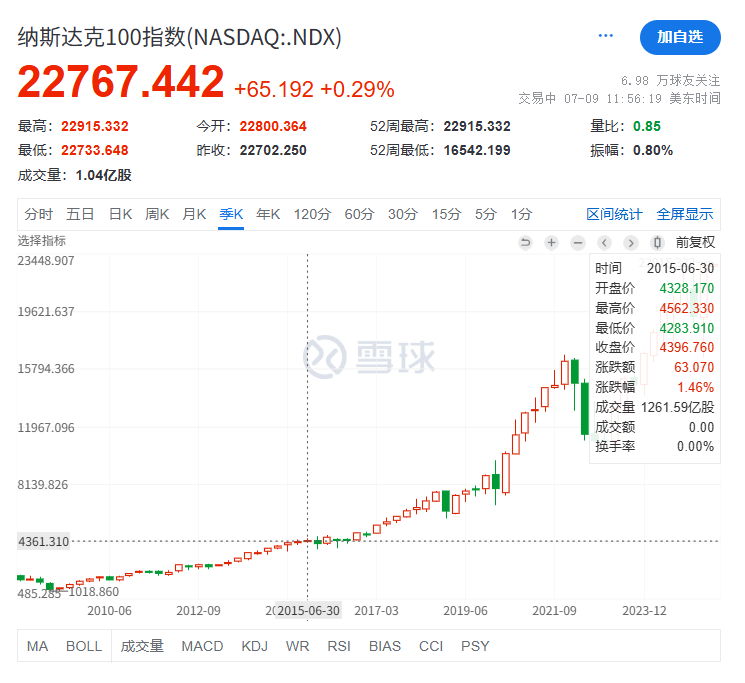Viewport: 745px width, 683px height.
Task: Click the 52周最高 value 22915.332
Action: pyautogui.click(x=477, y=126)
